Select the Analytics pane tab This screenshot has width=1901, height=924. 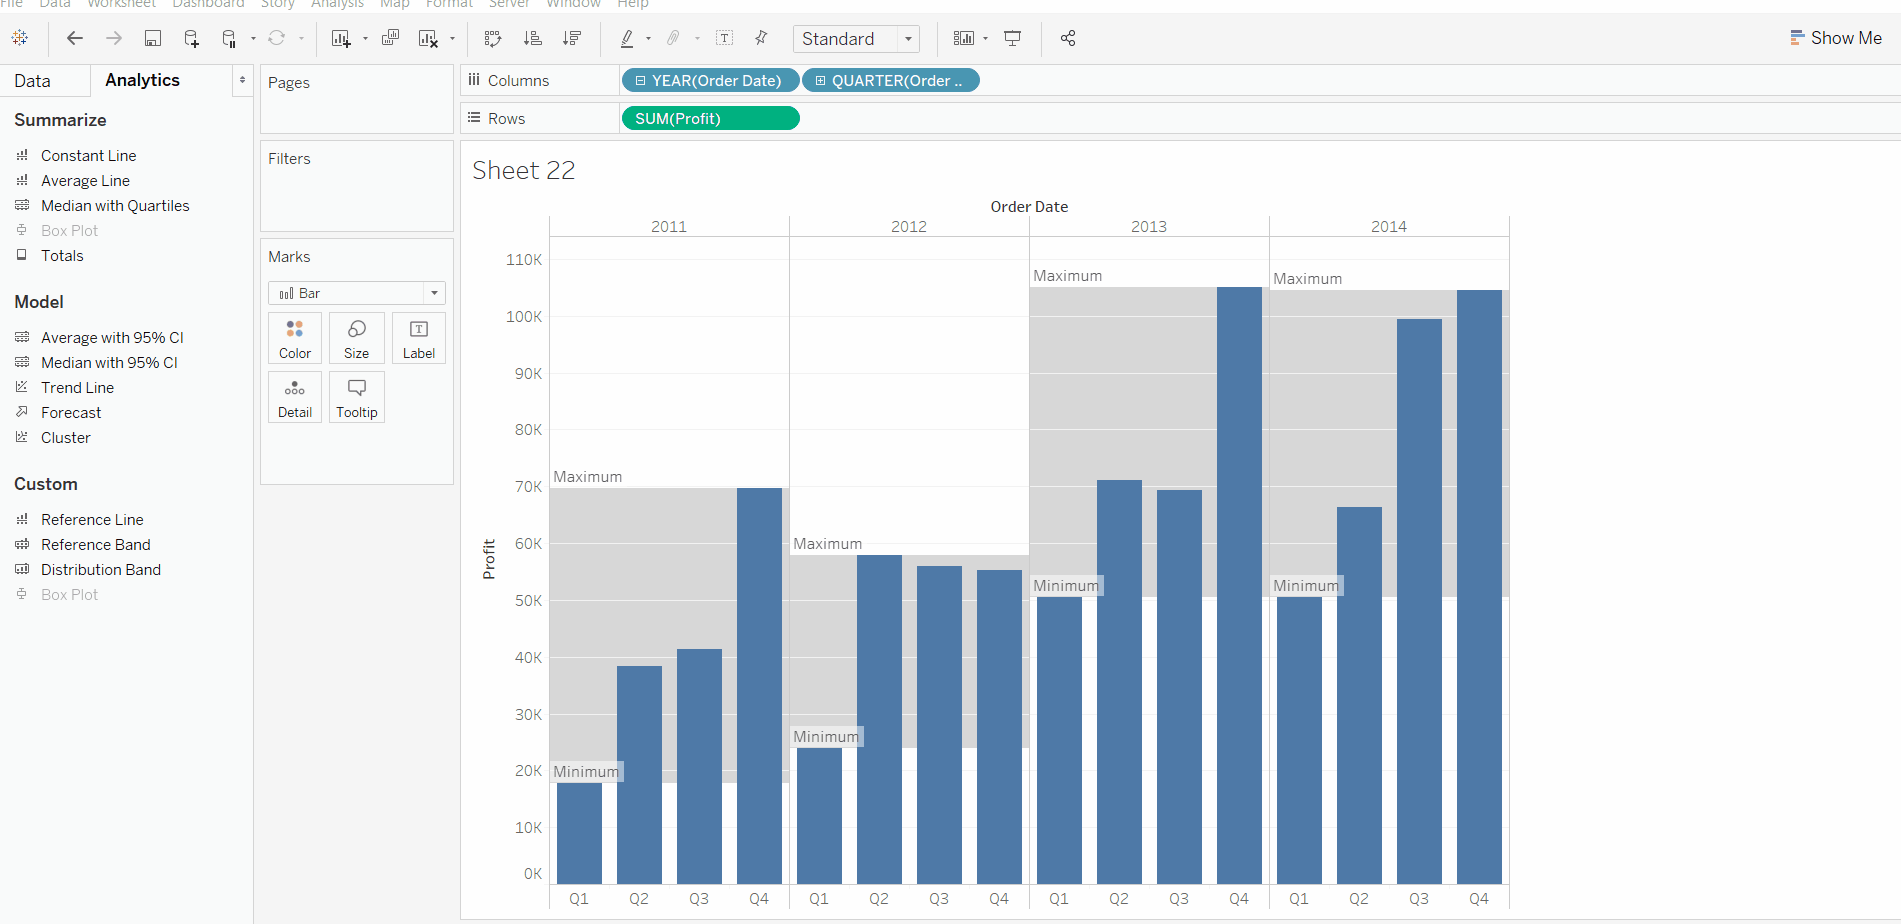click(x=142, y=80)
